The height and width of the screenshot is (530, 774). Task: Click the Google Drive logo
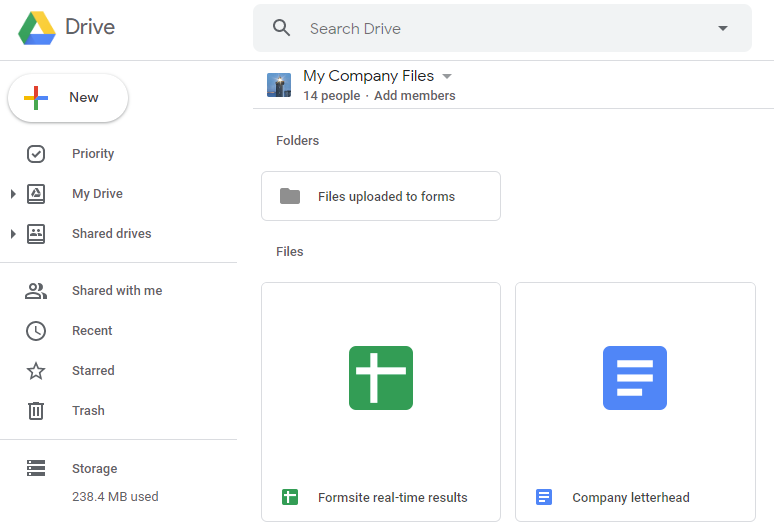click(x=37, y=28)
